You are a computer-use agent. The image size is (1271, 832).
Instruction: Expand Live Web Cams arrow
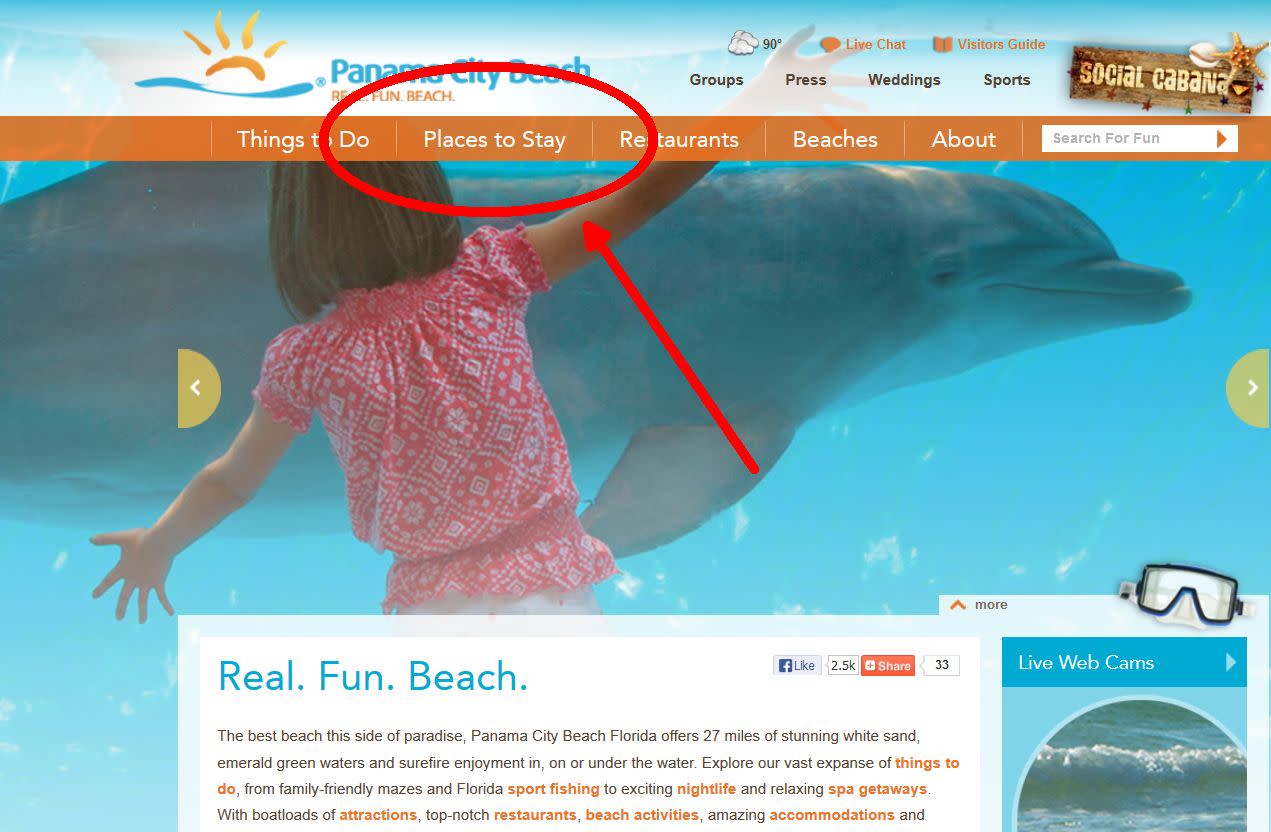pyautogui.click(x=1231, y=662)
